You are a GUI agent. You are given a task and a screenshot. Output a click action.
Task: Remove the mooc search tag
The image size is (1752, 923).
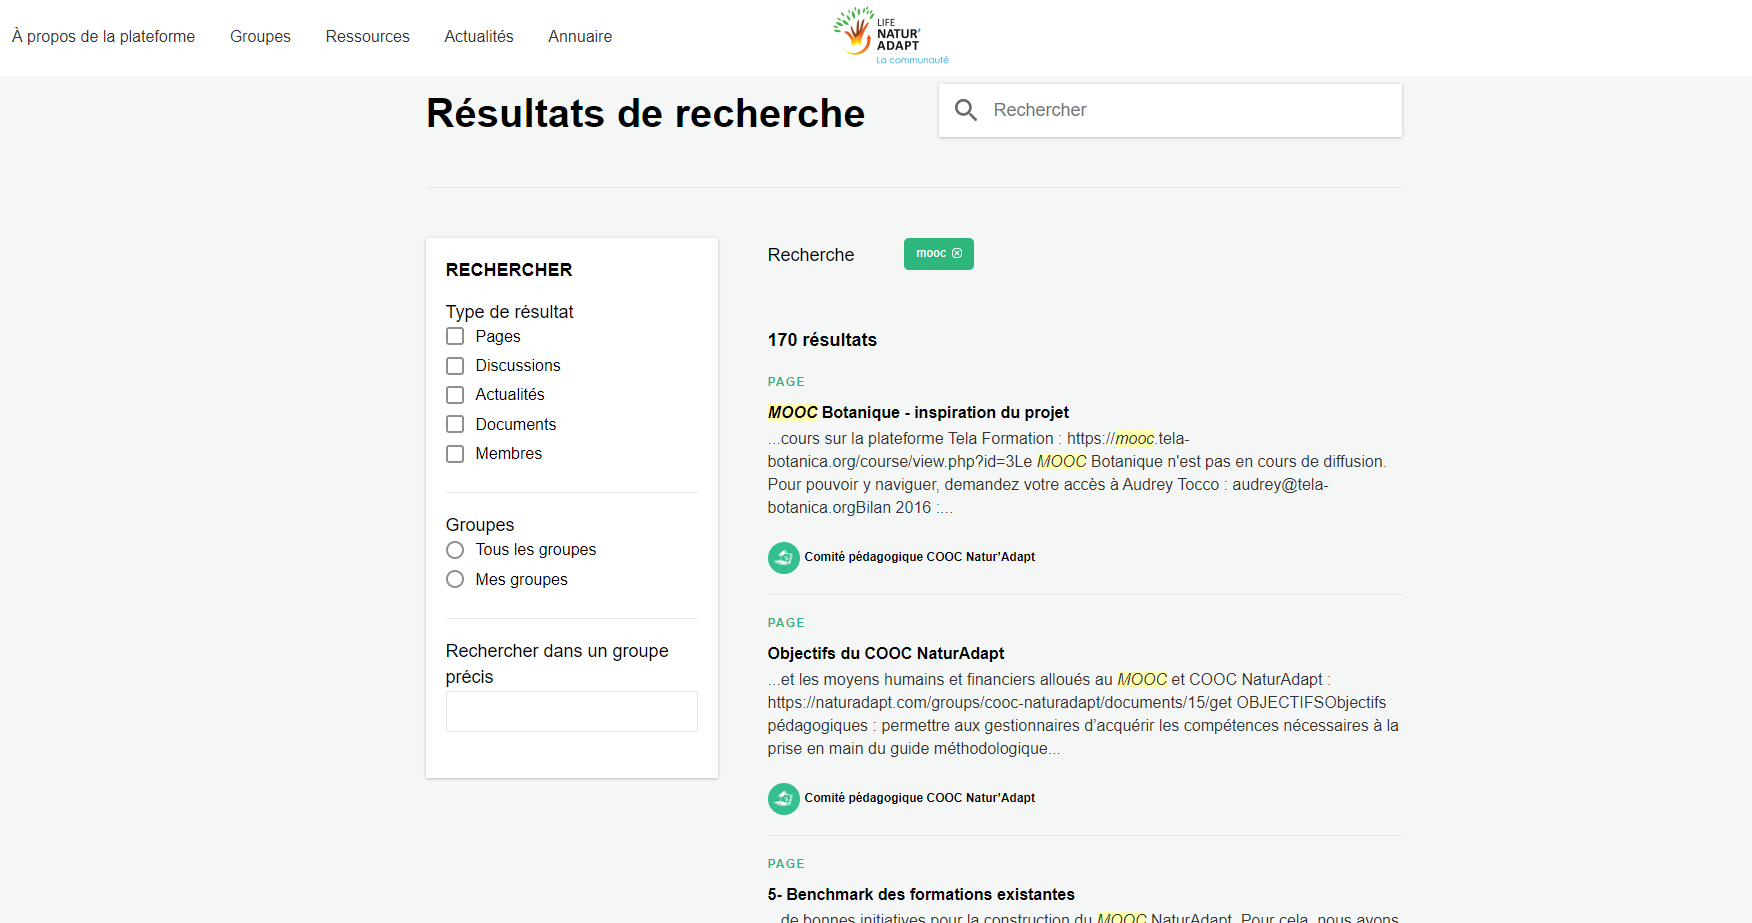(x=957, y=254)
